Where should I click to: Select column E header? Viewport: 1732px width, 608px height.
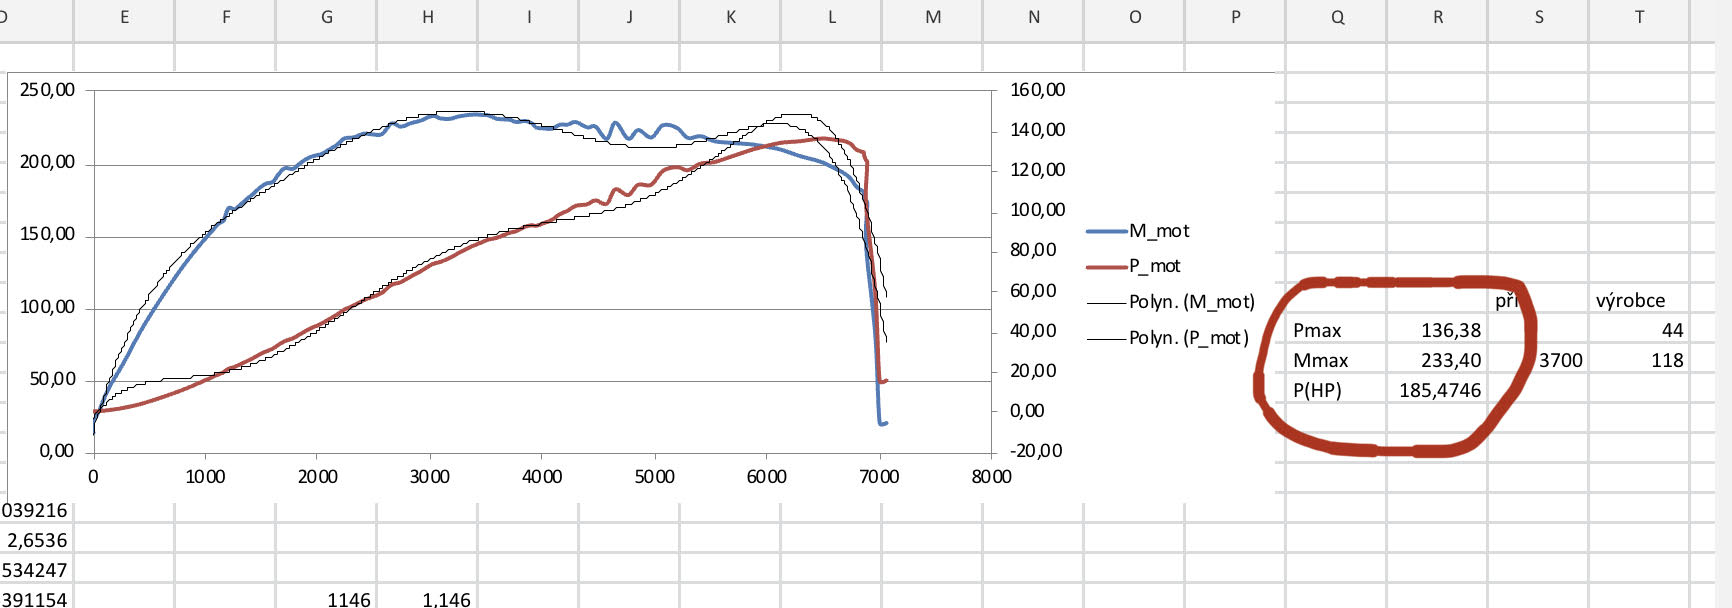124,17
